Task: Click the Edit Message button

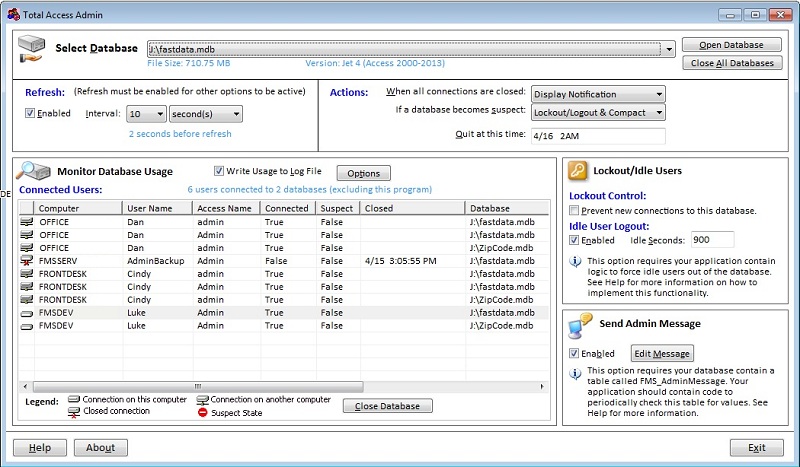Action: pyautogui.click(x=662, y=353)
